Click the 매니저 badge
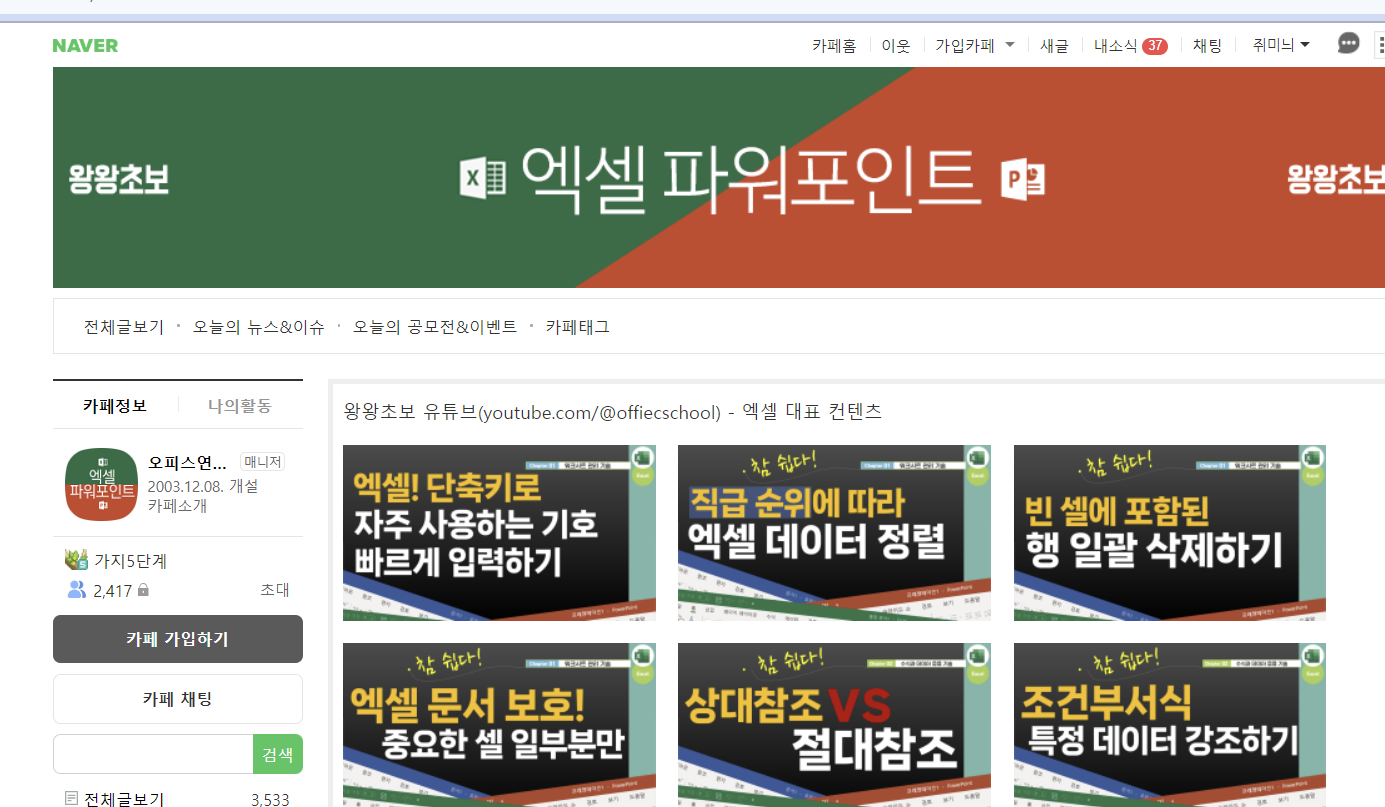Image resolution: width=1385 pixels, height=807 pixels. pyautogui.click(x=263, y=462)
